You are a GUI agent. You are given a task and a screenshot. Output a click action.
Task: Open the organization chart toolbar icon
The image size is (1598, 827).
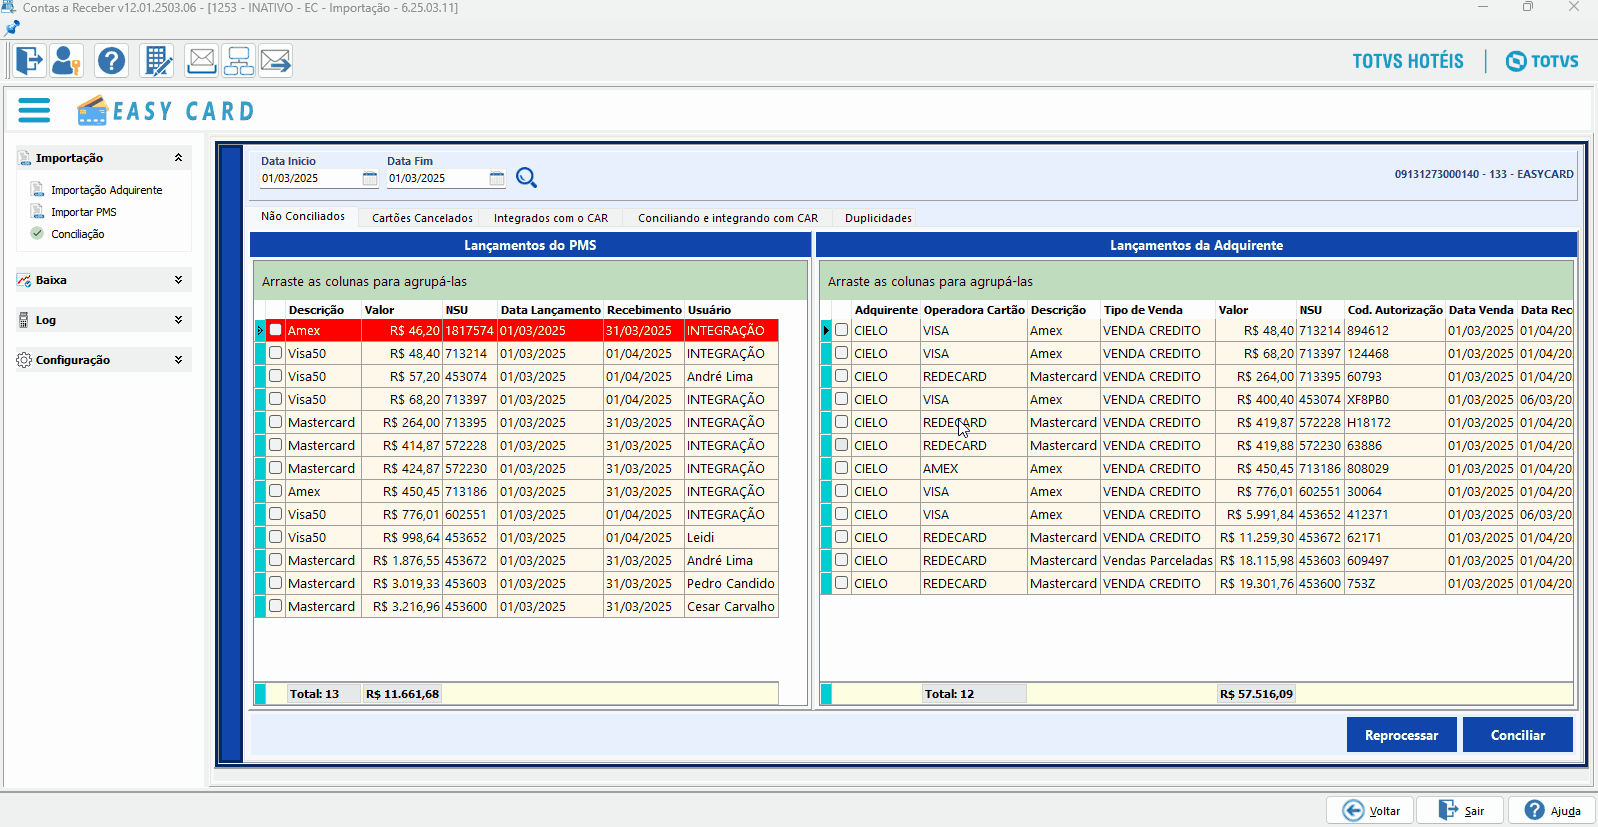pyautogui.click(x=238, y=61)
